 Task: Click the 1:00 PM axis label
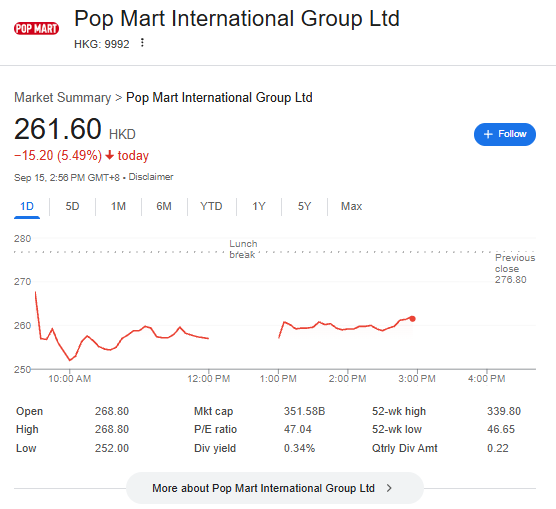tap(278, 378)
